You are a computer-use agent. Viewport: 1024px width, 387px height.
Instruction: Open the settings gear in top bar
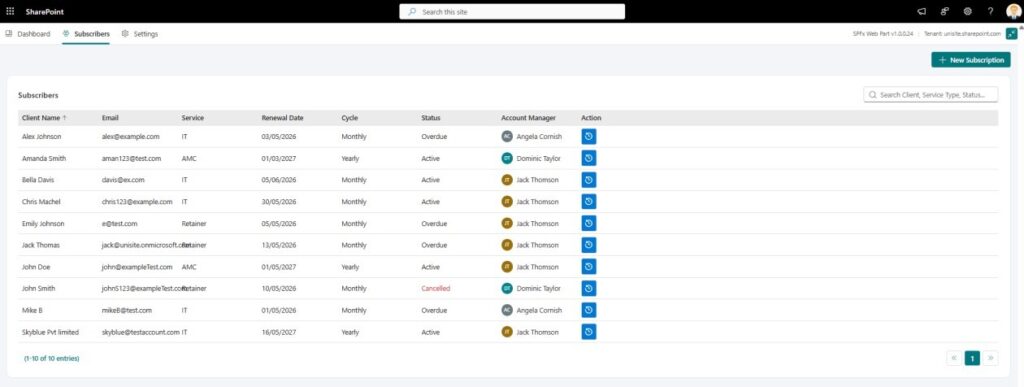point(967,12)
